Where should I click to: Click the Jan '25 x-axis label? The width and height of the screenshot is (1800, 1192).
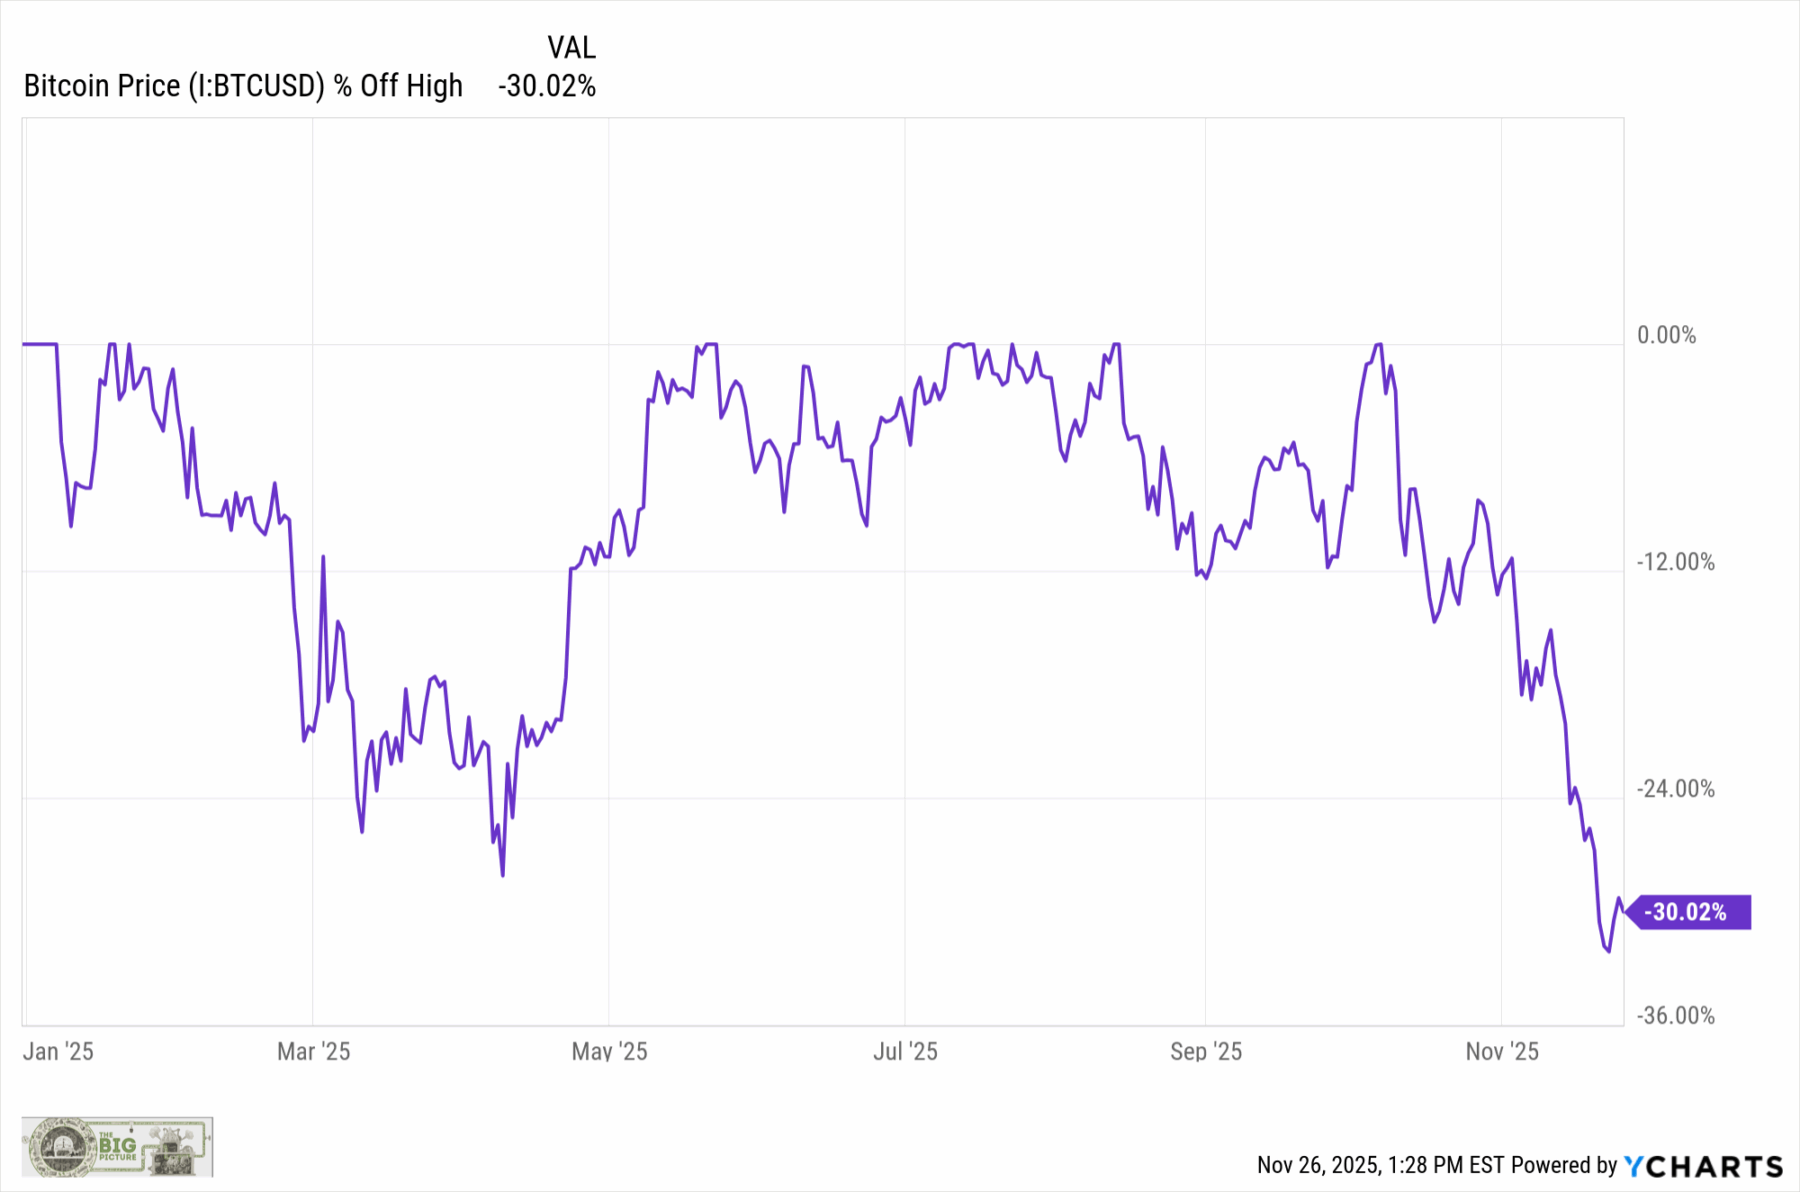point(58,1051)
